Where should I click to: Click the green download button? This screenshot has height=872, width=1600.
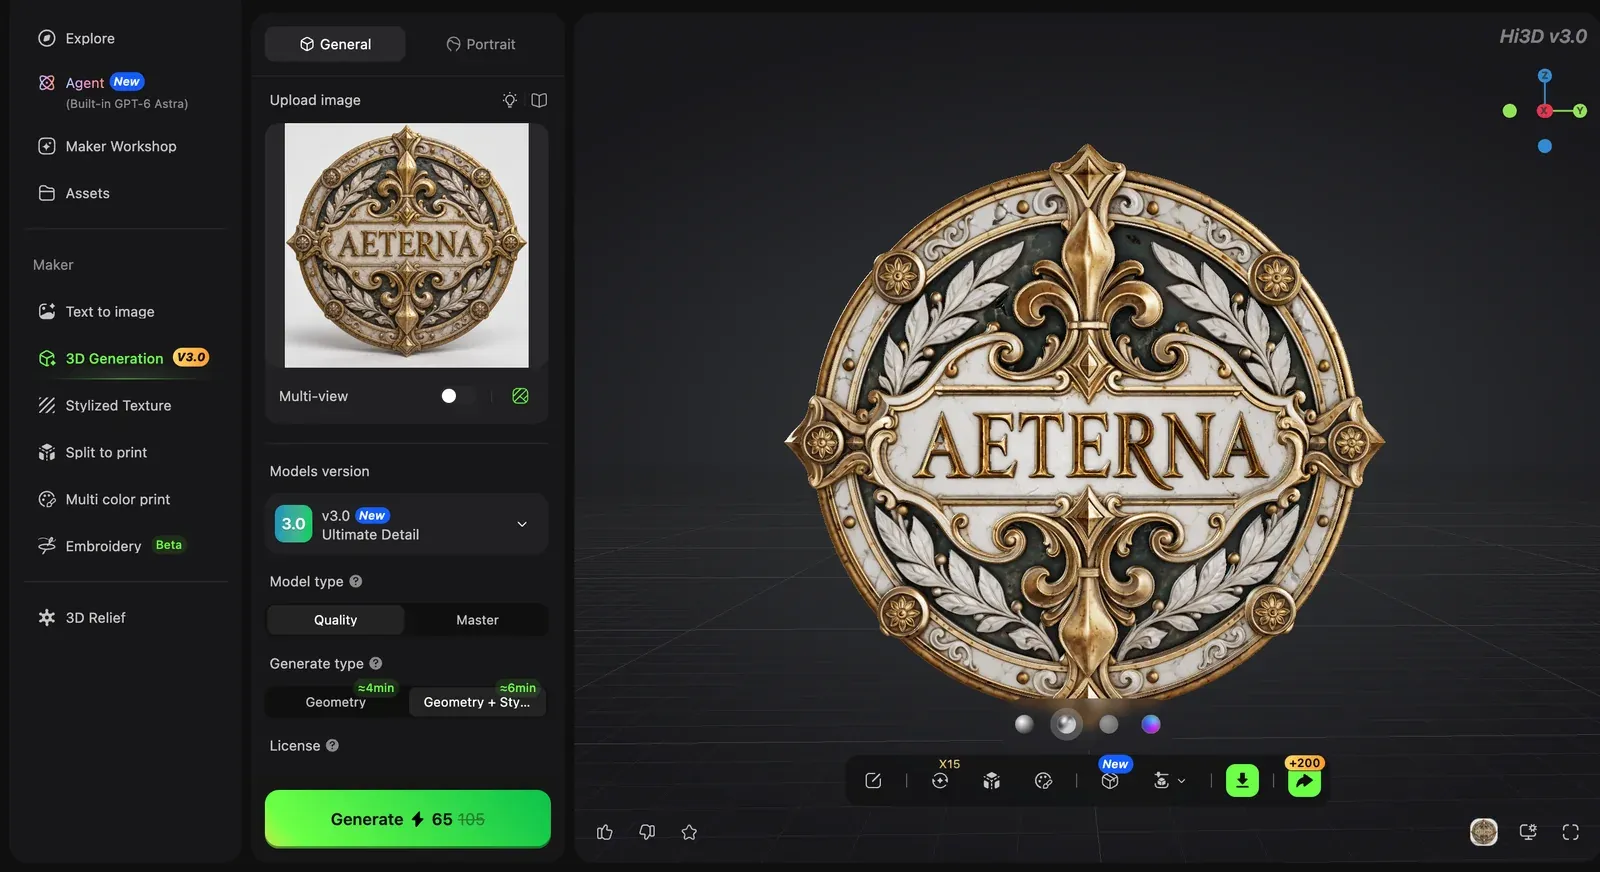1242,780
